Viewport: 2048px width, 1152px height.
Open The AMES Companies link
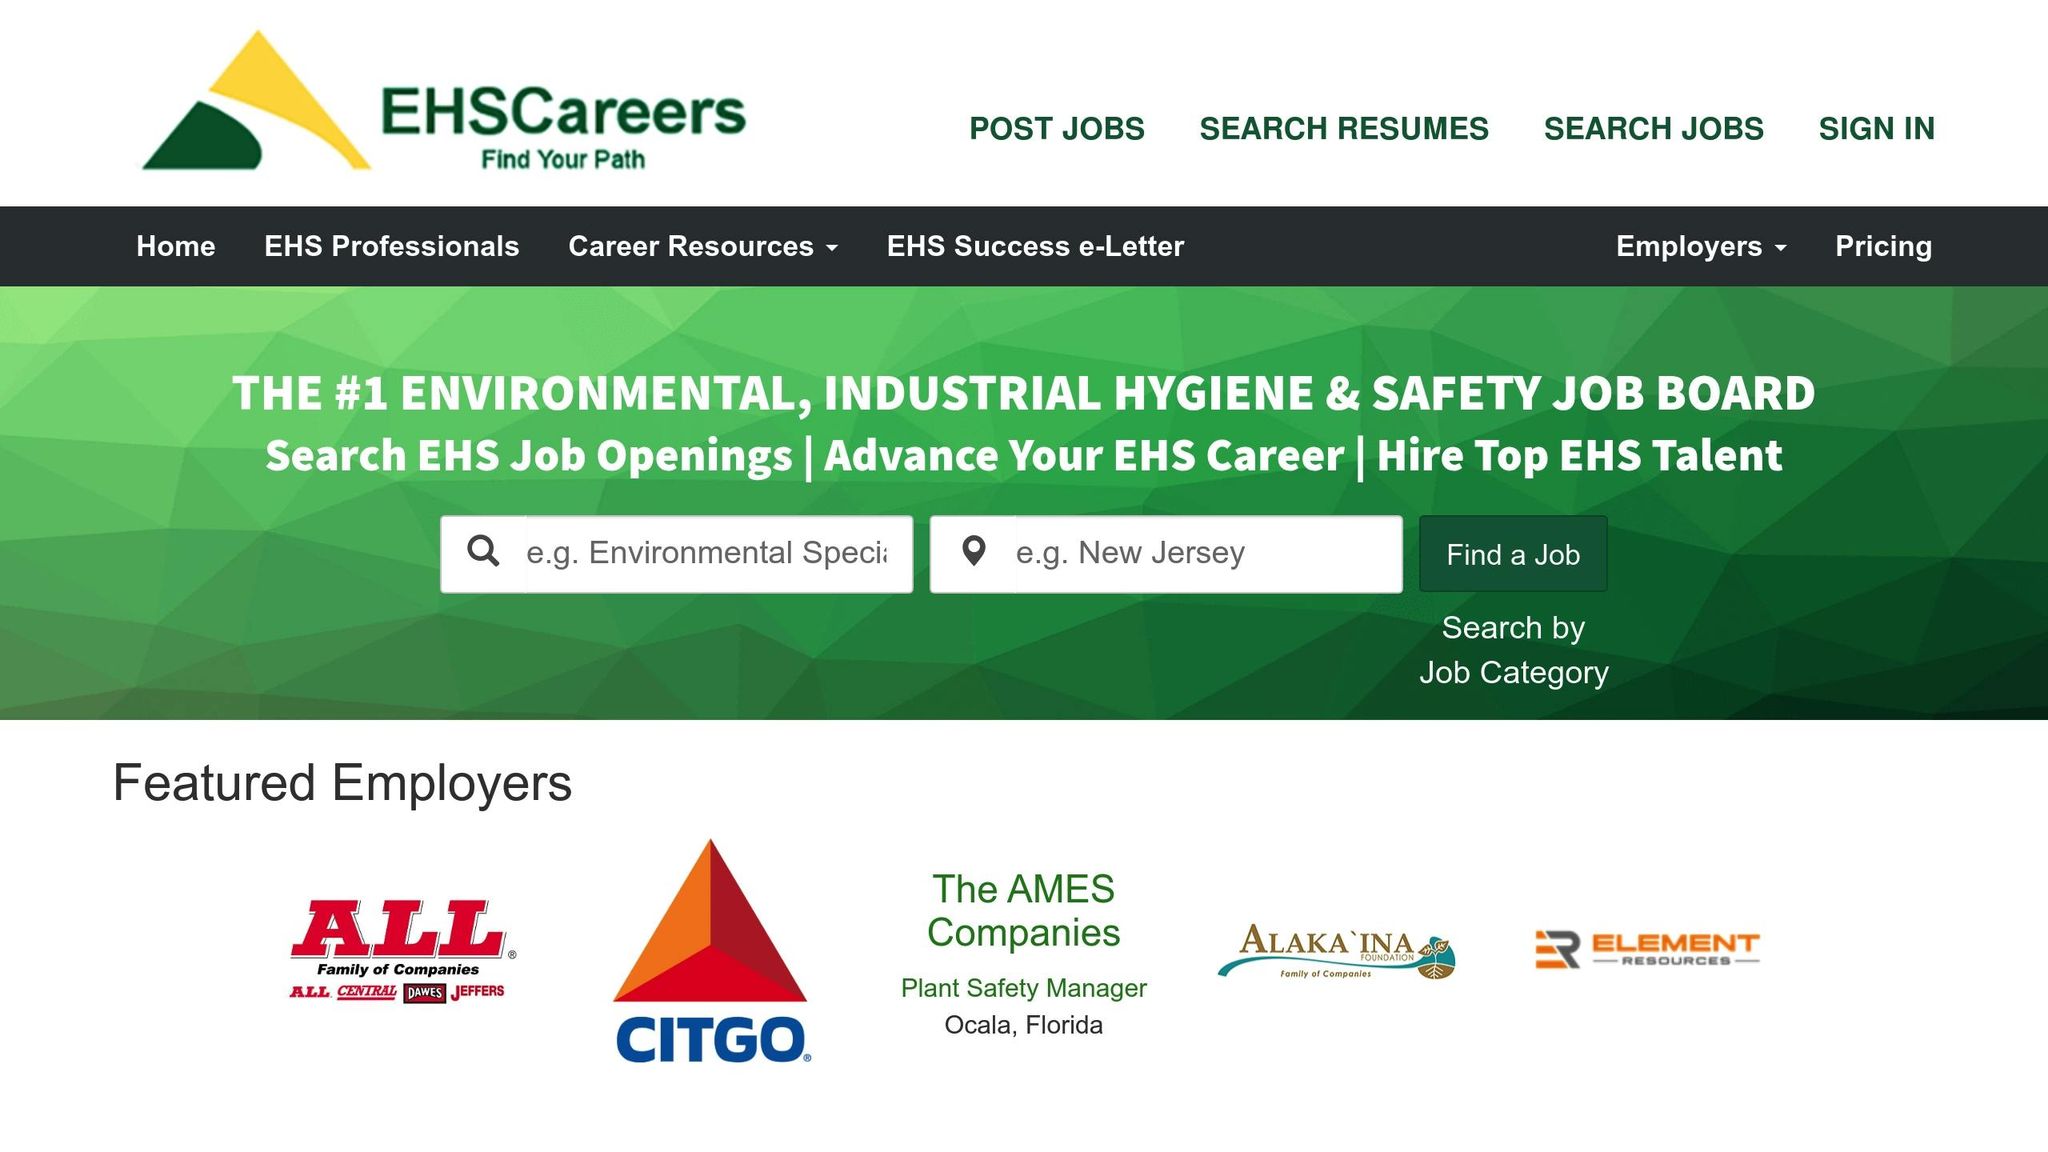click(x=1023, y=911)
